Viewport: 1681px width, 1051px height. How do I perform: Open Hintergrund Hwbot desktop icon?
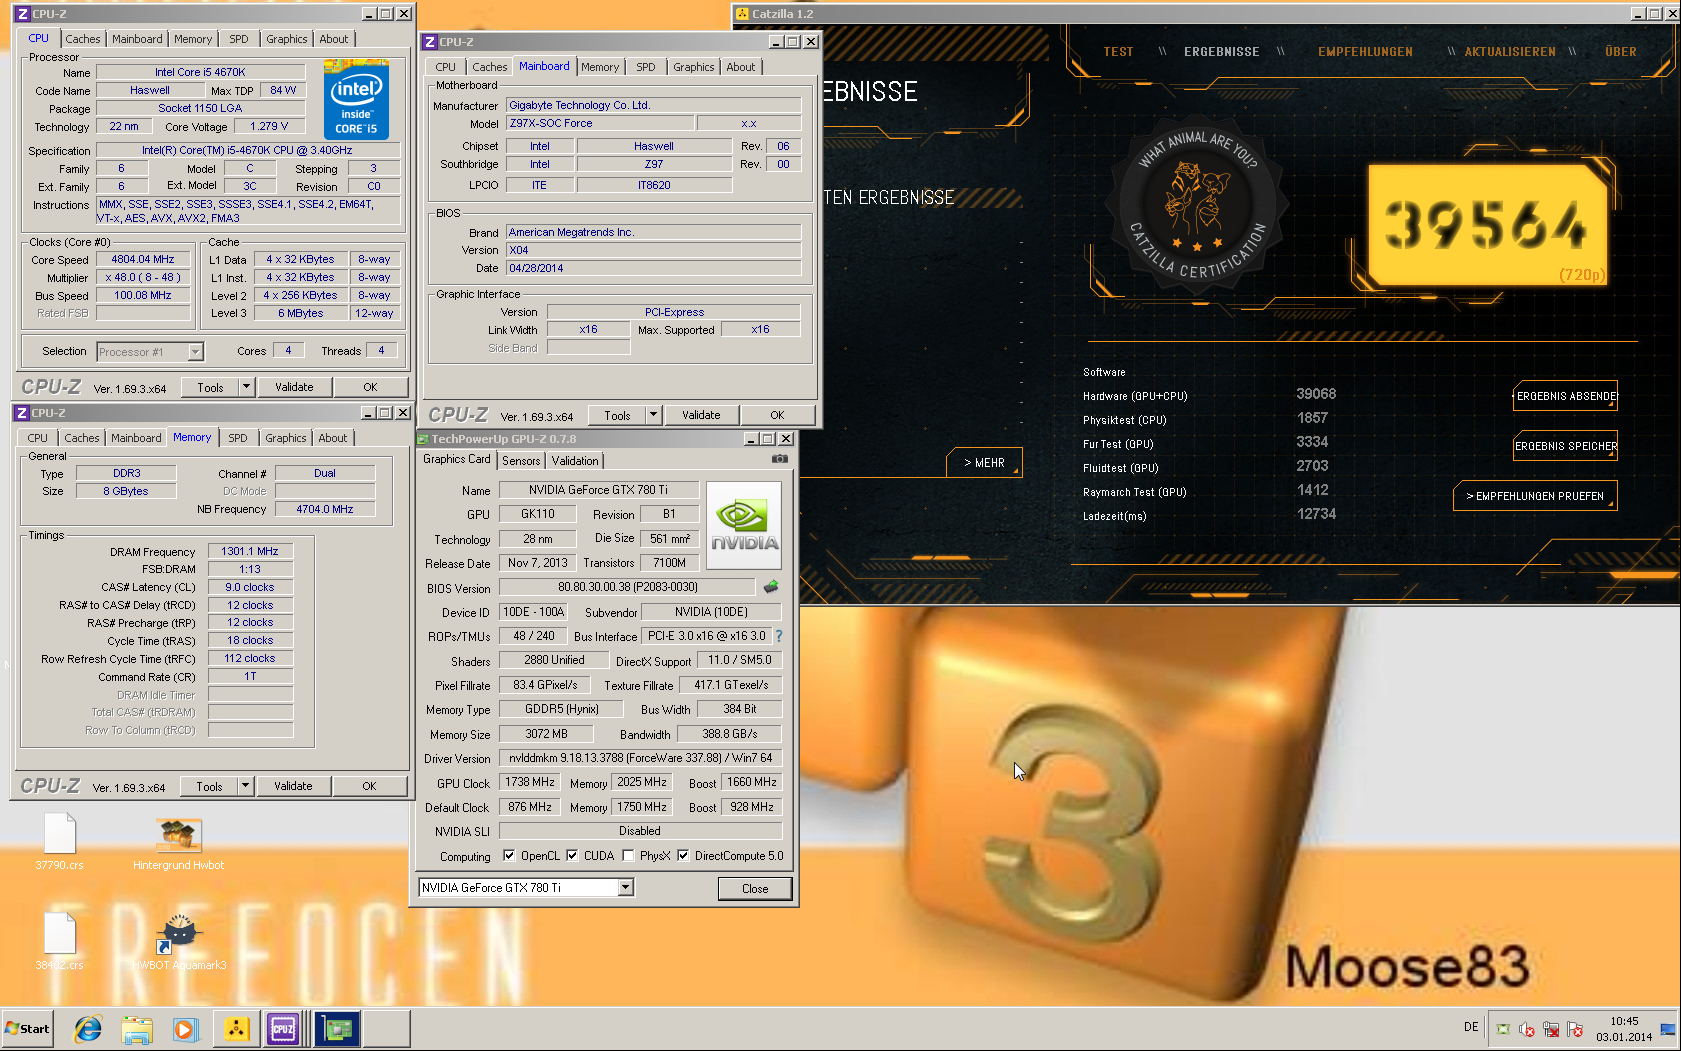click(179, 844)
